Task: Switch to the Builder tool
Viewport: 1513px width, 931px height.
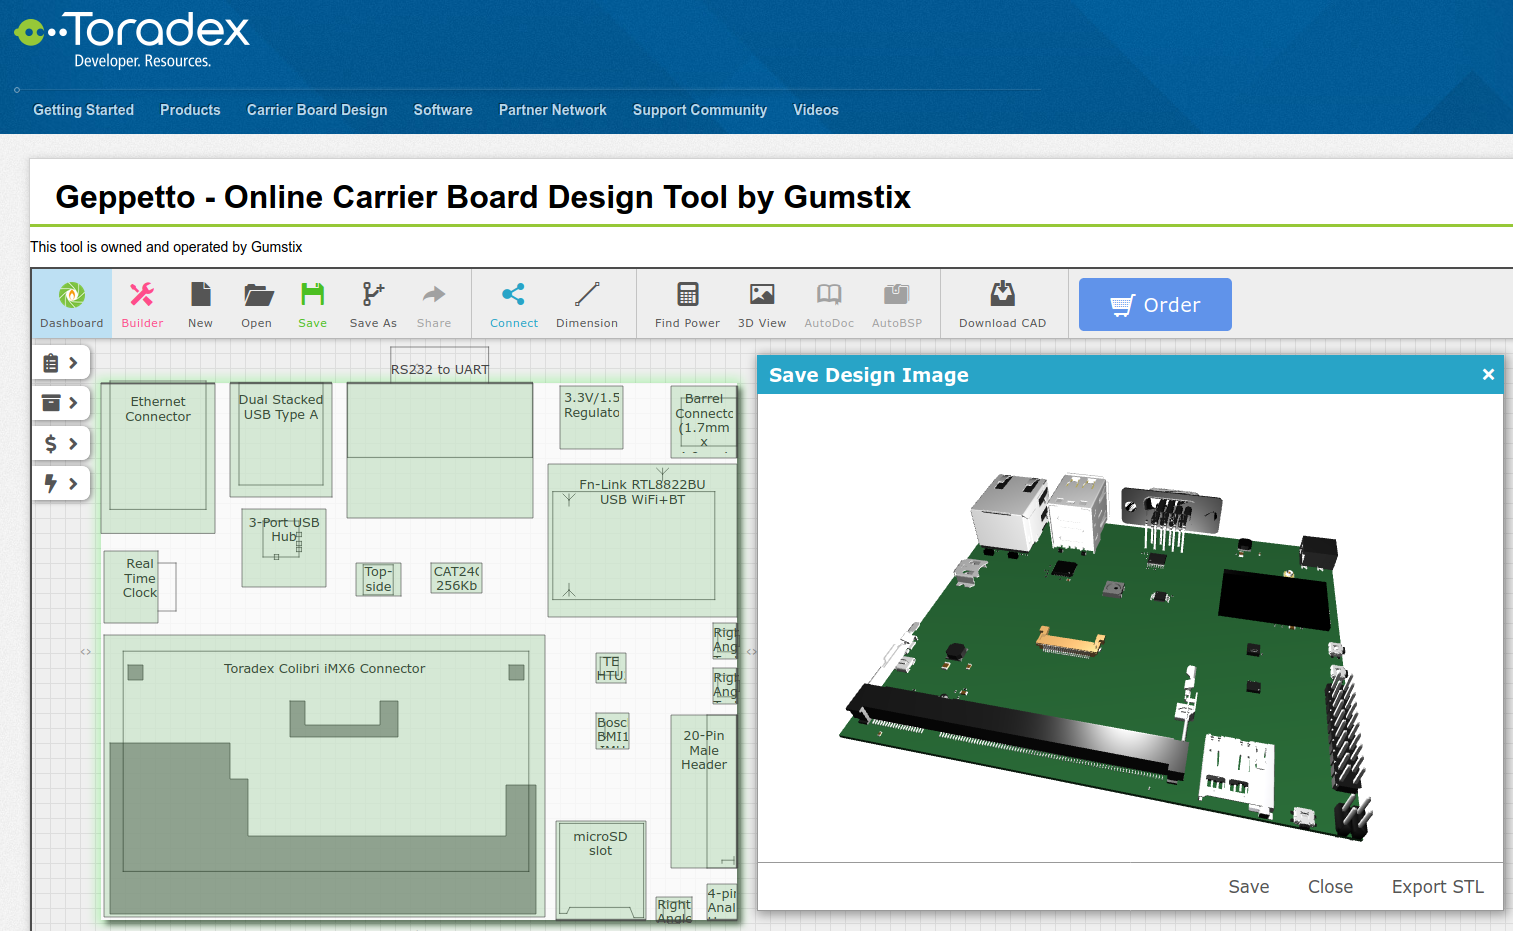Action: point(142,303)
